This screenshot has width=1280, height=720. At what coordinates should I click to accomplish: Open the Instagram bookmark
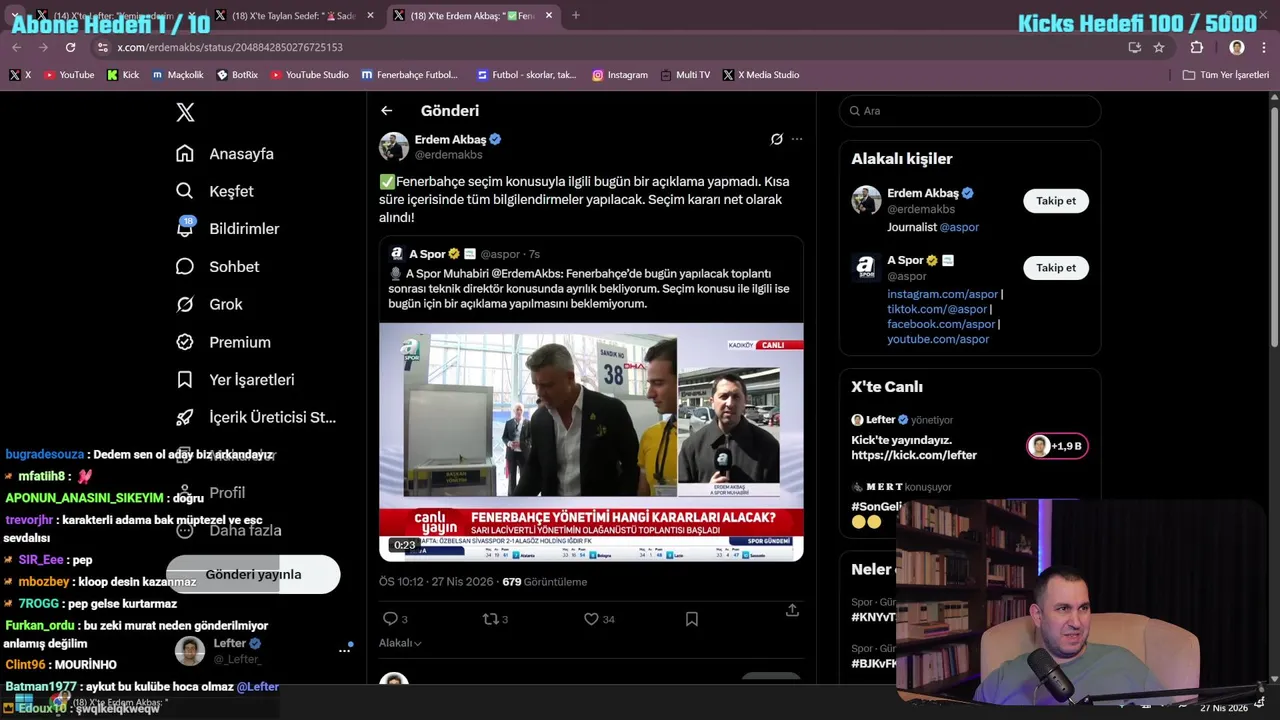[620, 75]
